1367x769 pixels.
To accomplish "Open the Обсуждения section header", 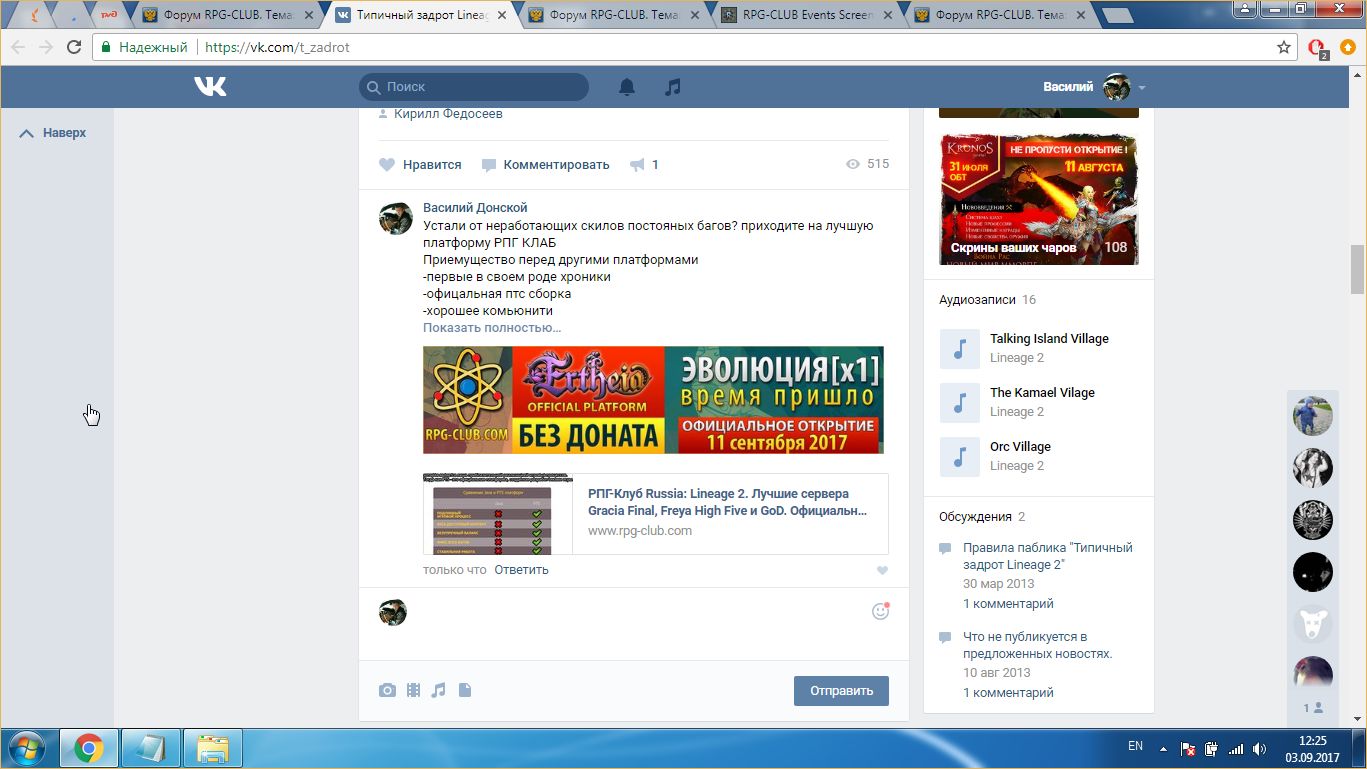I will tap(975, 517).
